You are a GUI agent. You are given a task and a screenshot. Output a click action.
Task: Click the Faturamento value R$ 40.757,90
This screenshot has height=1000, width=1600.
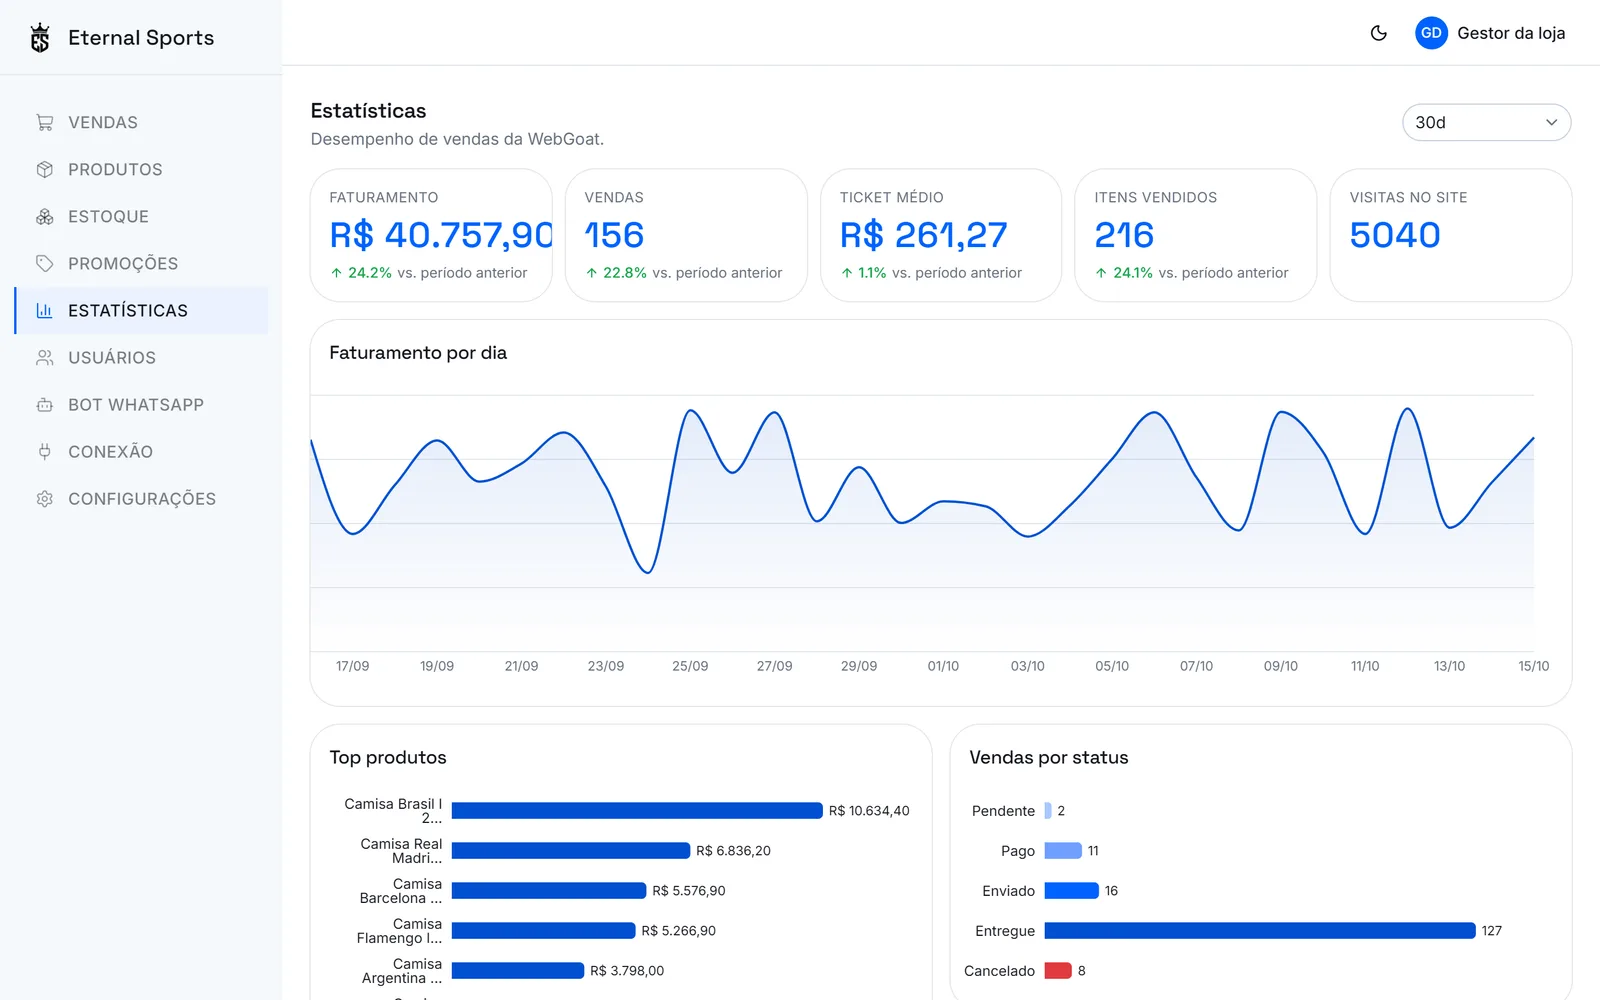pos(441,235)
